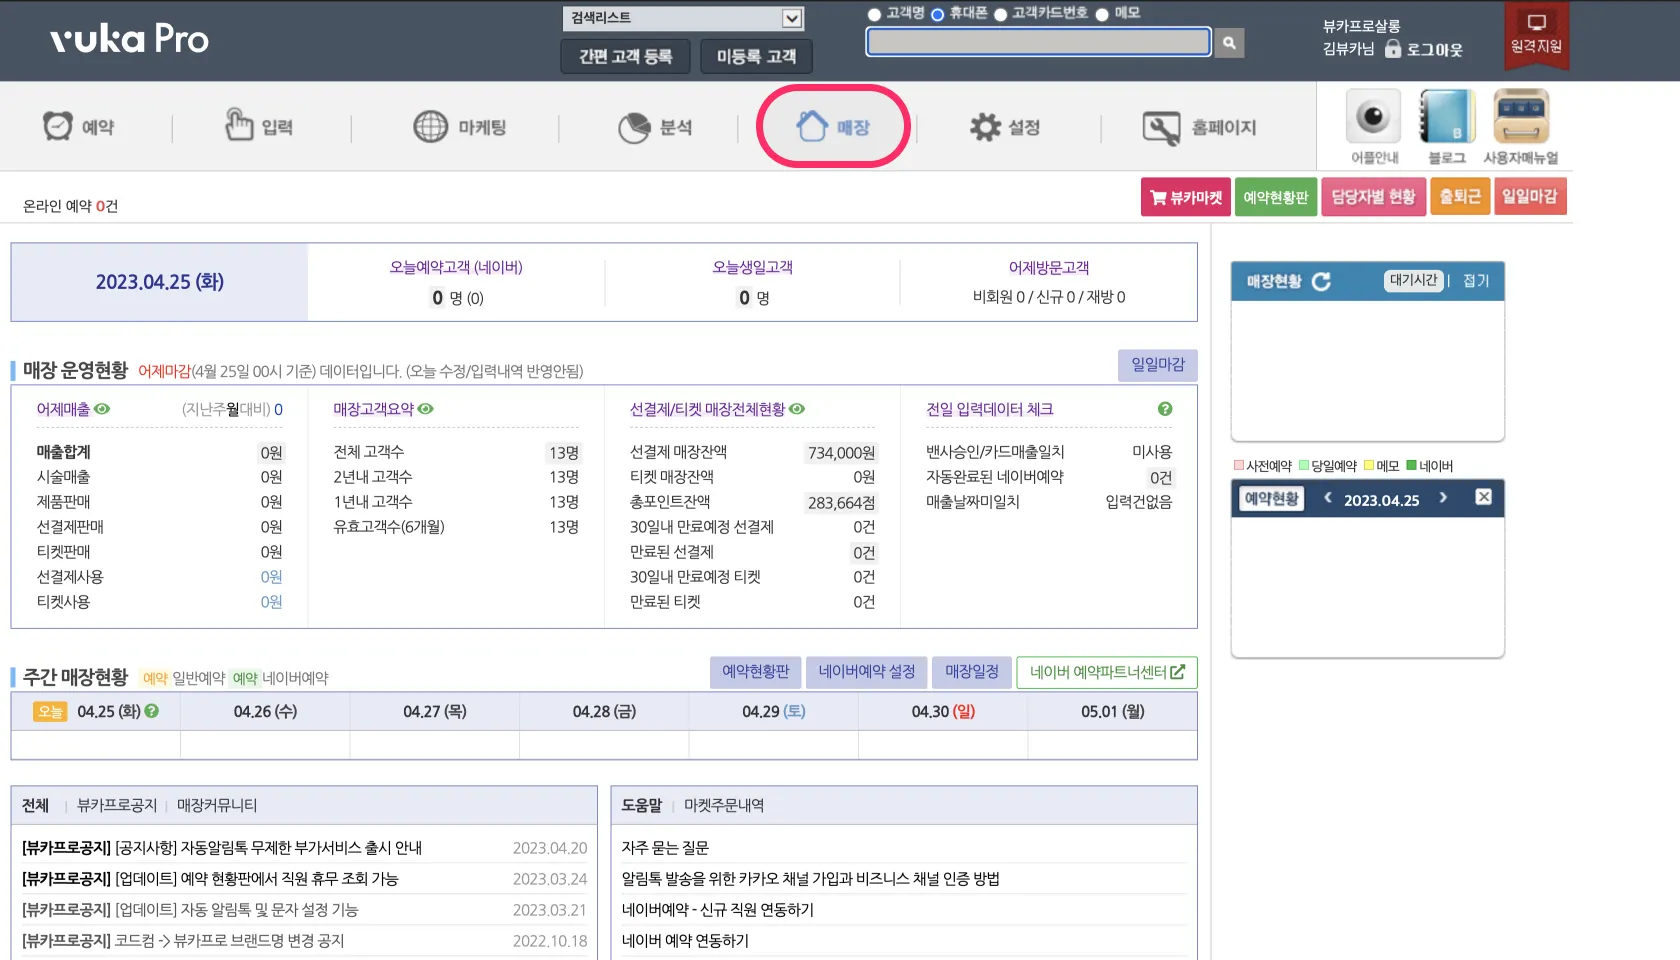Screen dimensions: 1680x960
Task: Expand the 검색리스트 dropdown
Action: click(684, 18)
